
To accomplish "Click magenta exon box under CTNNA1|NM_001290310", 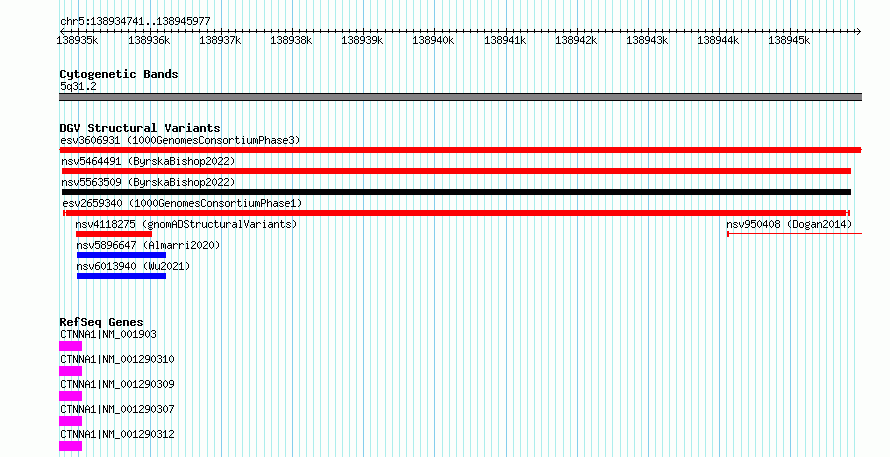I will [x=70, y=371].
